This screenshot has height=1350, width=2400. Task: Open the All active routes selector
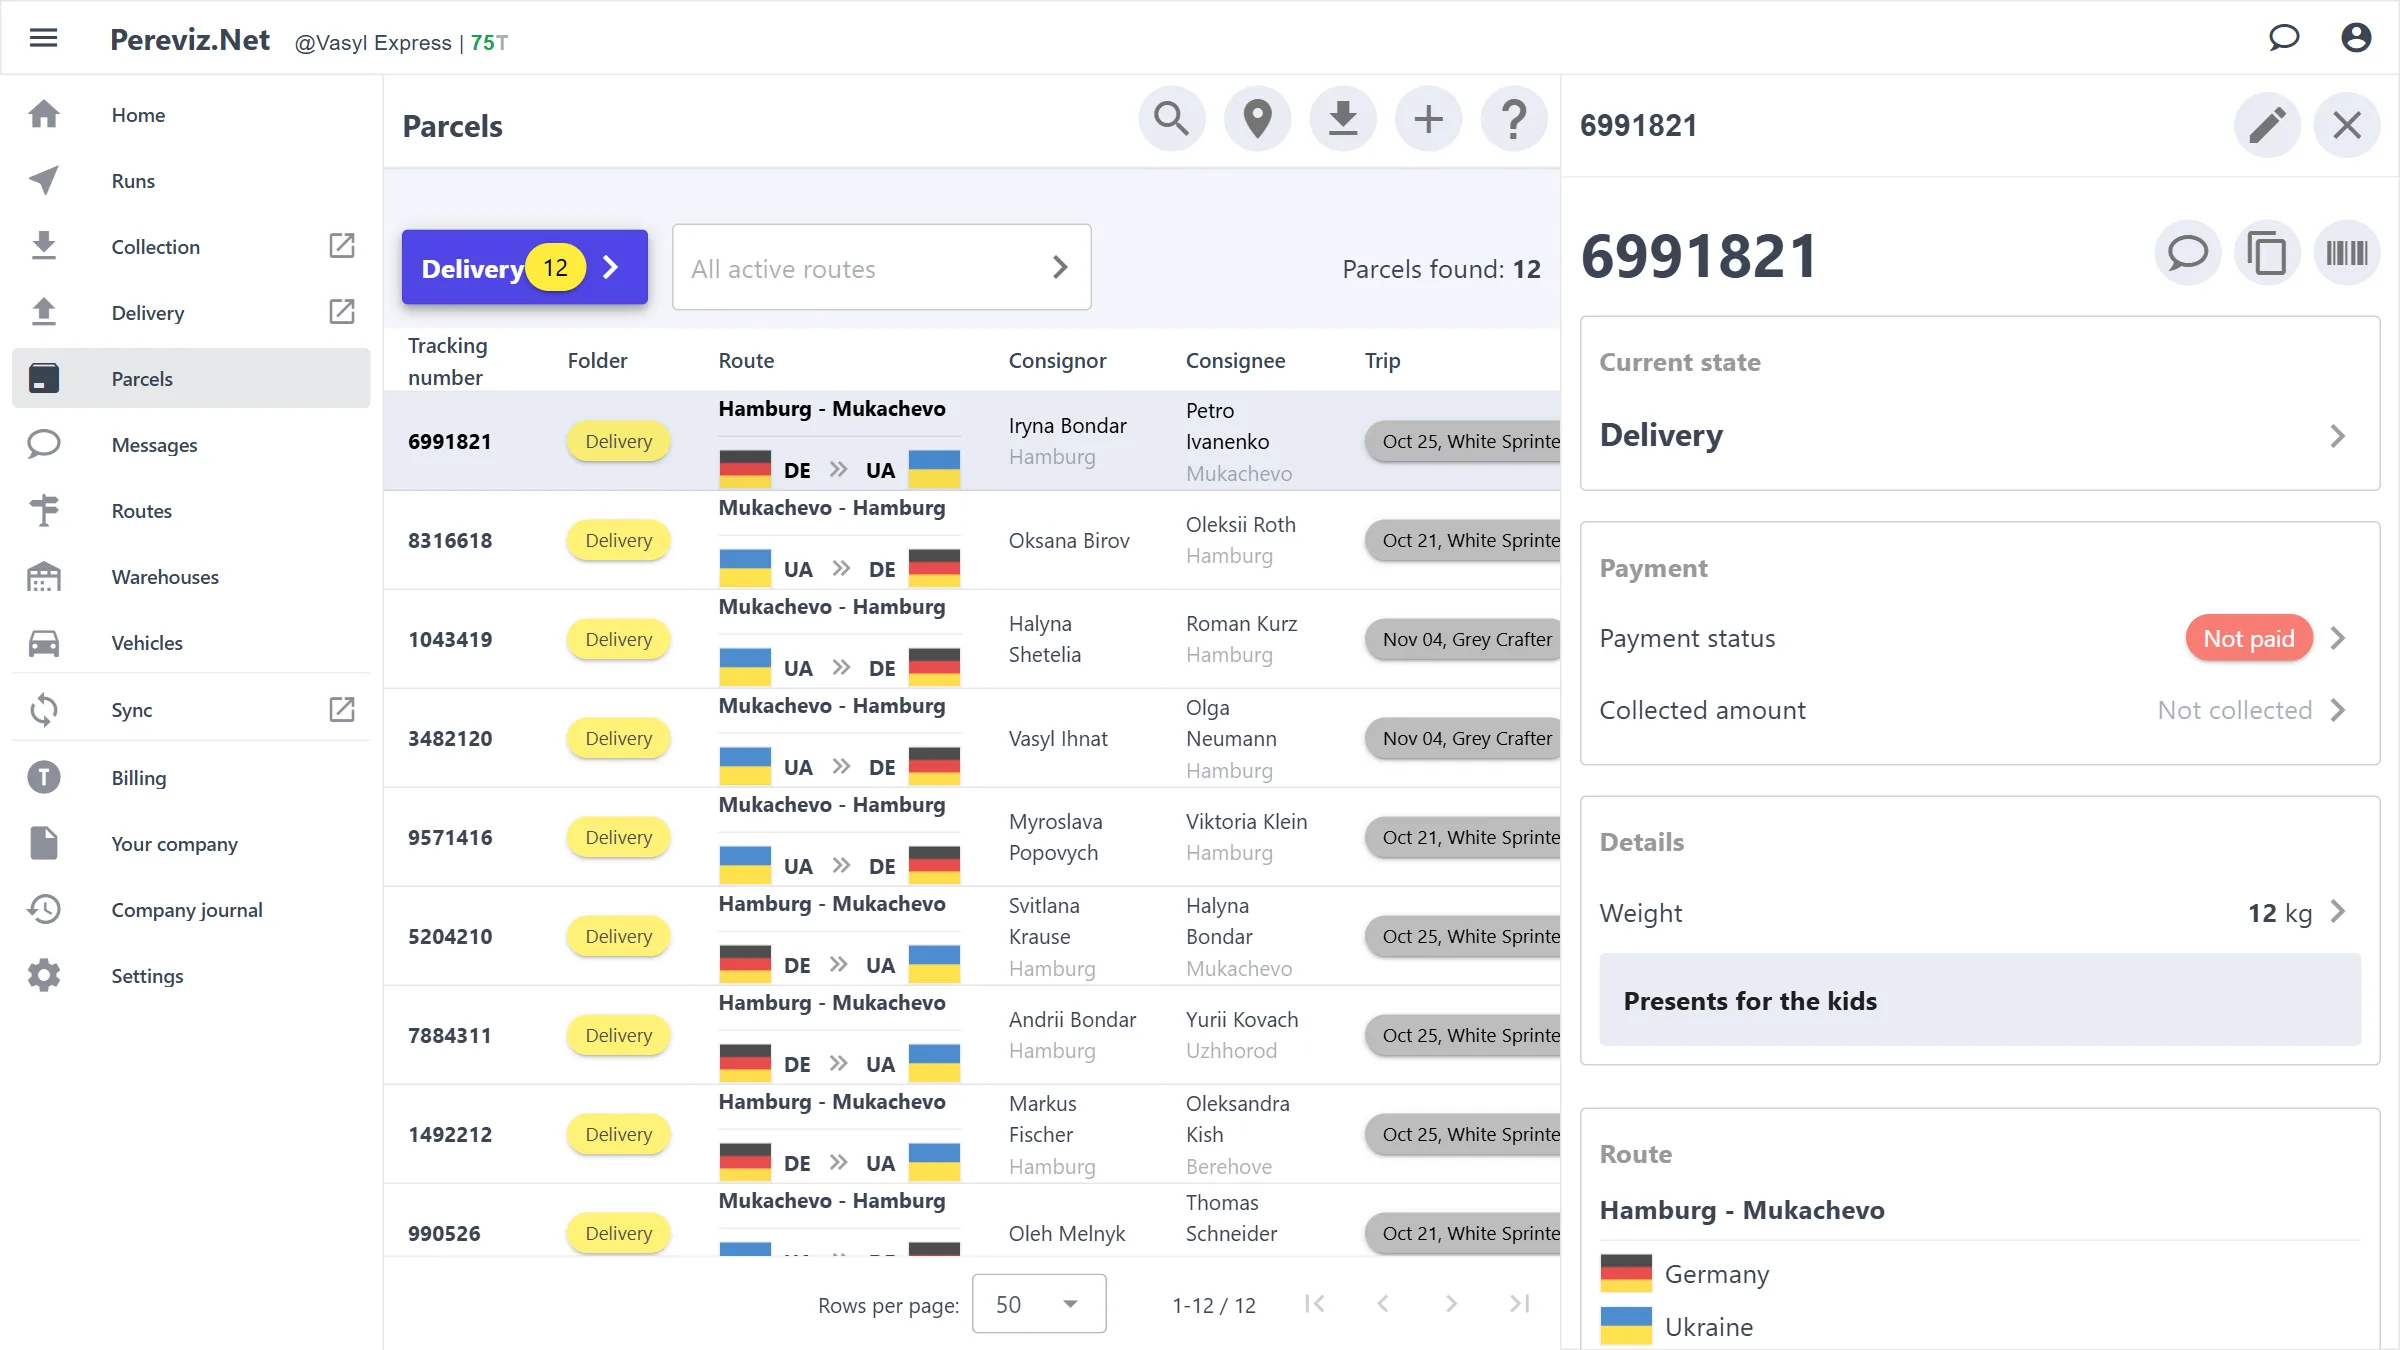(x=881, y=267)
